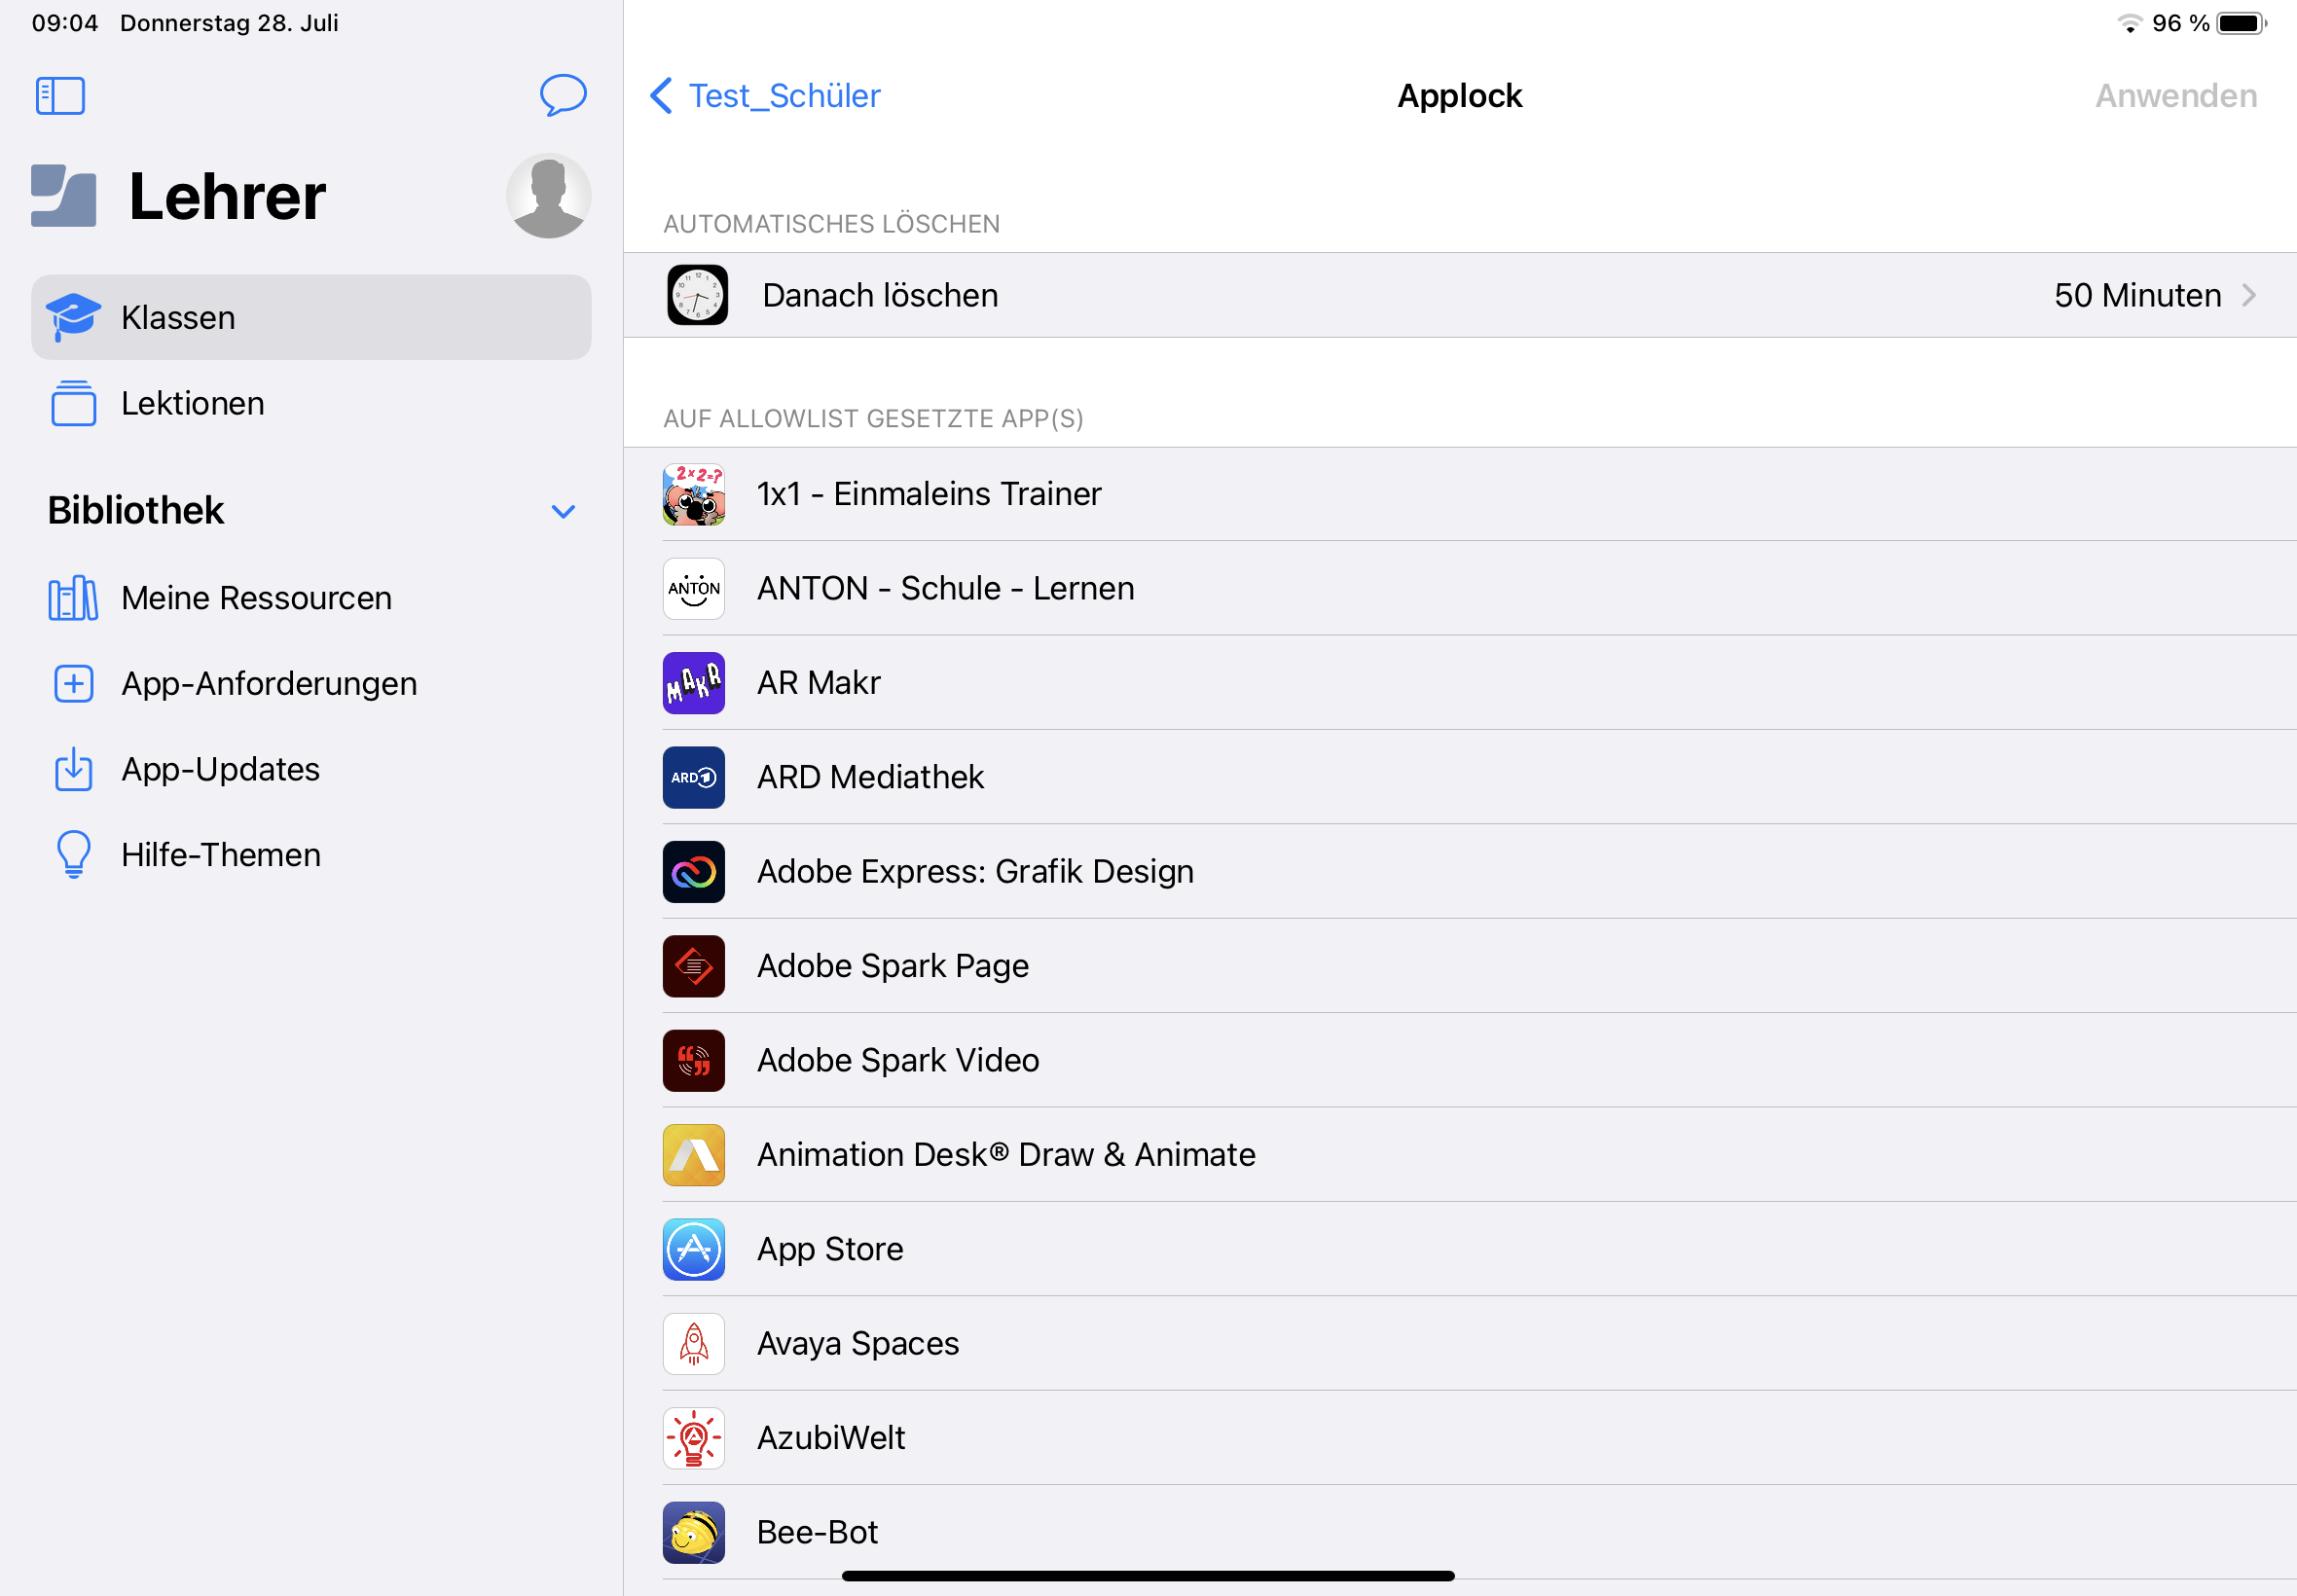This screenshot has height=1596, width=2297.
Task: Select App Store in allowlist
Action: click(x=1459, y=1249)
